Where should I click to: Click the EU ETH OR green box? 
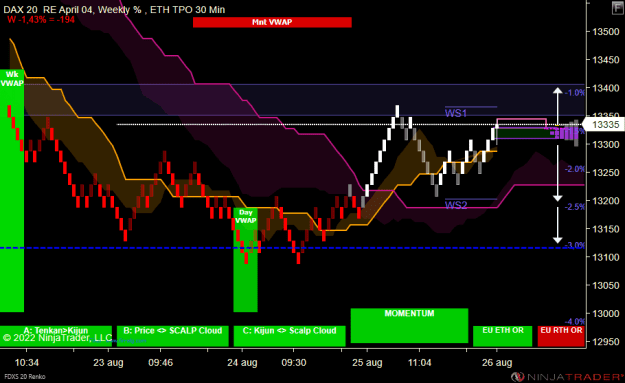tap(503, 336)
